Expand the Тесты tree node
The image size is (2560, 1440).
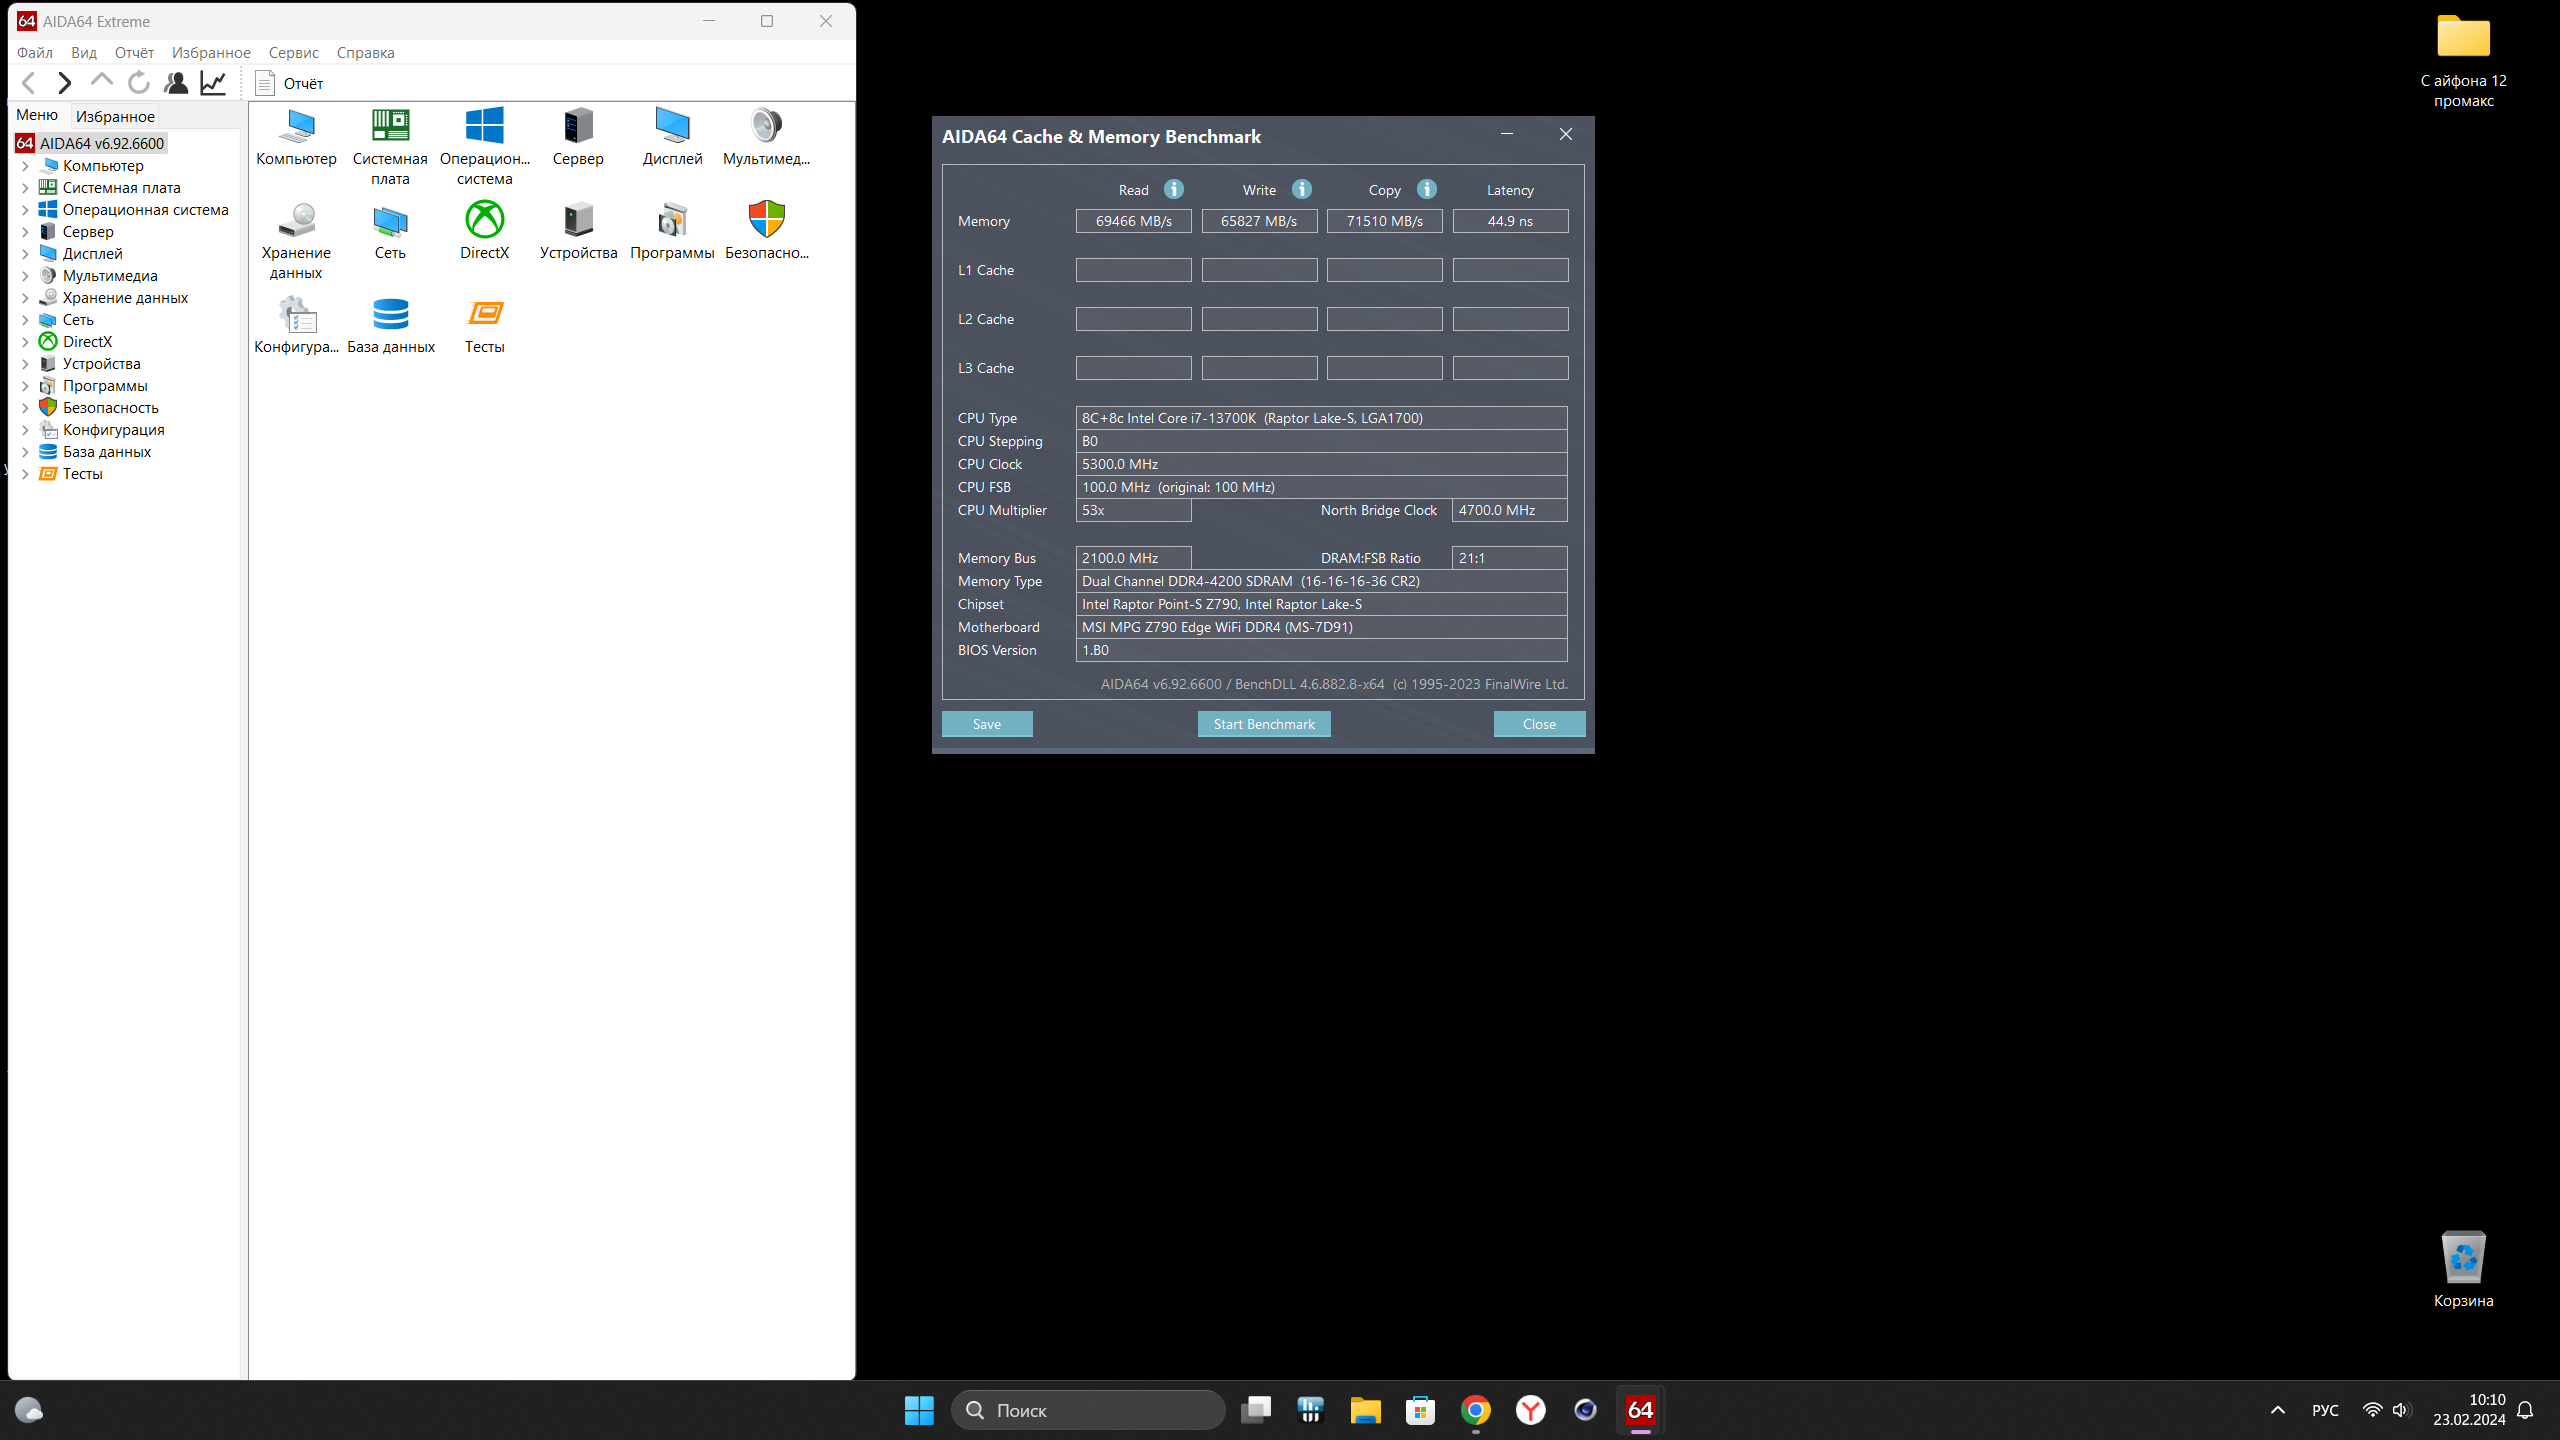pos(25,474)
